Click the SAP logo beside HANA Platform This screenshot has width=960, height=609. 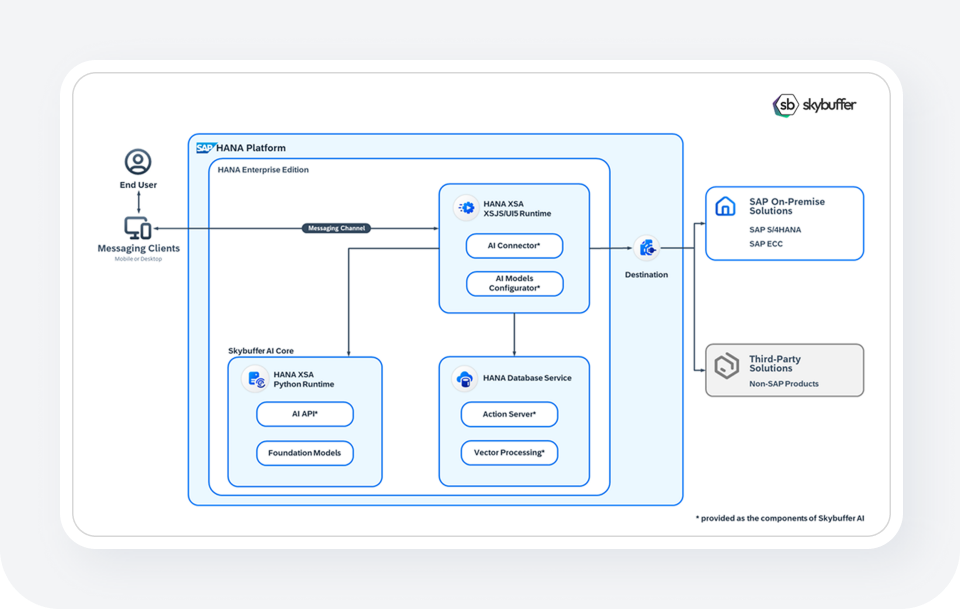pyautogui.click(x=206, y=148)
